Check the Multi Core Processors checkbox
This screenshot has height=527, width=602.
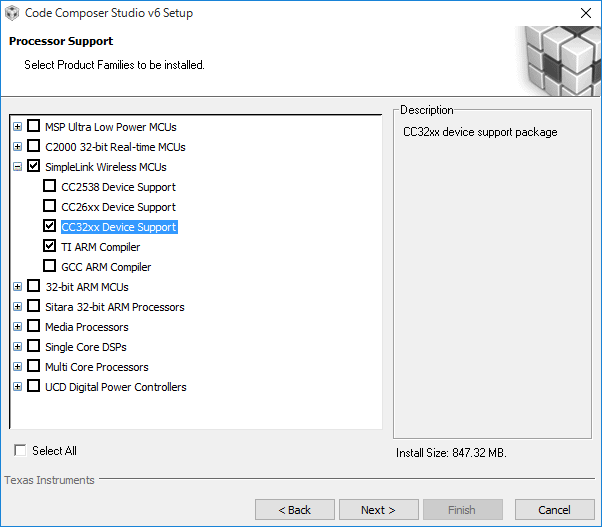[33, 366]
